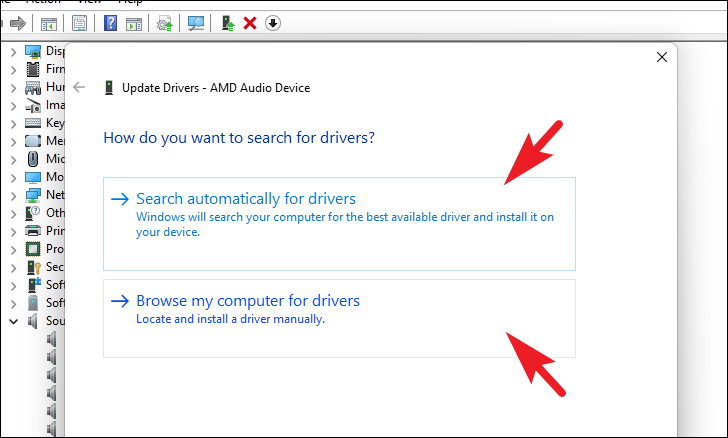The height and width of the screenshot is (438, 728).
Task: Select the Processors icon in the tree
Action: (33, 249)
